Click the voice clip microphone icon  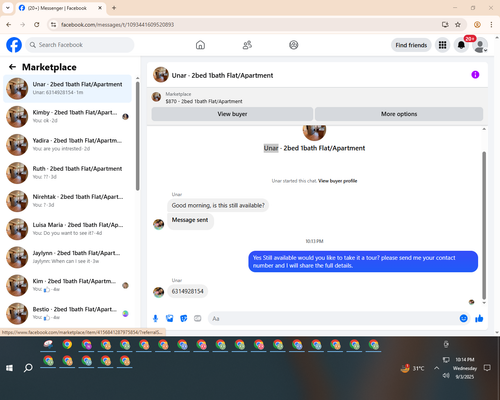click(x=155, y=318)
